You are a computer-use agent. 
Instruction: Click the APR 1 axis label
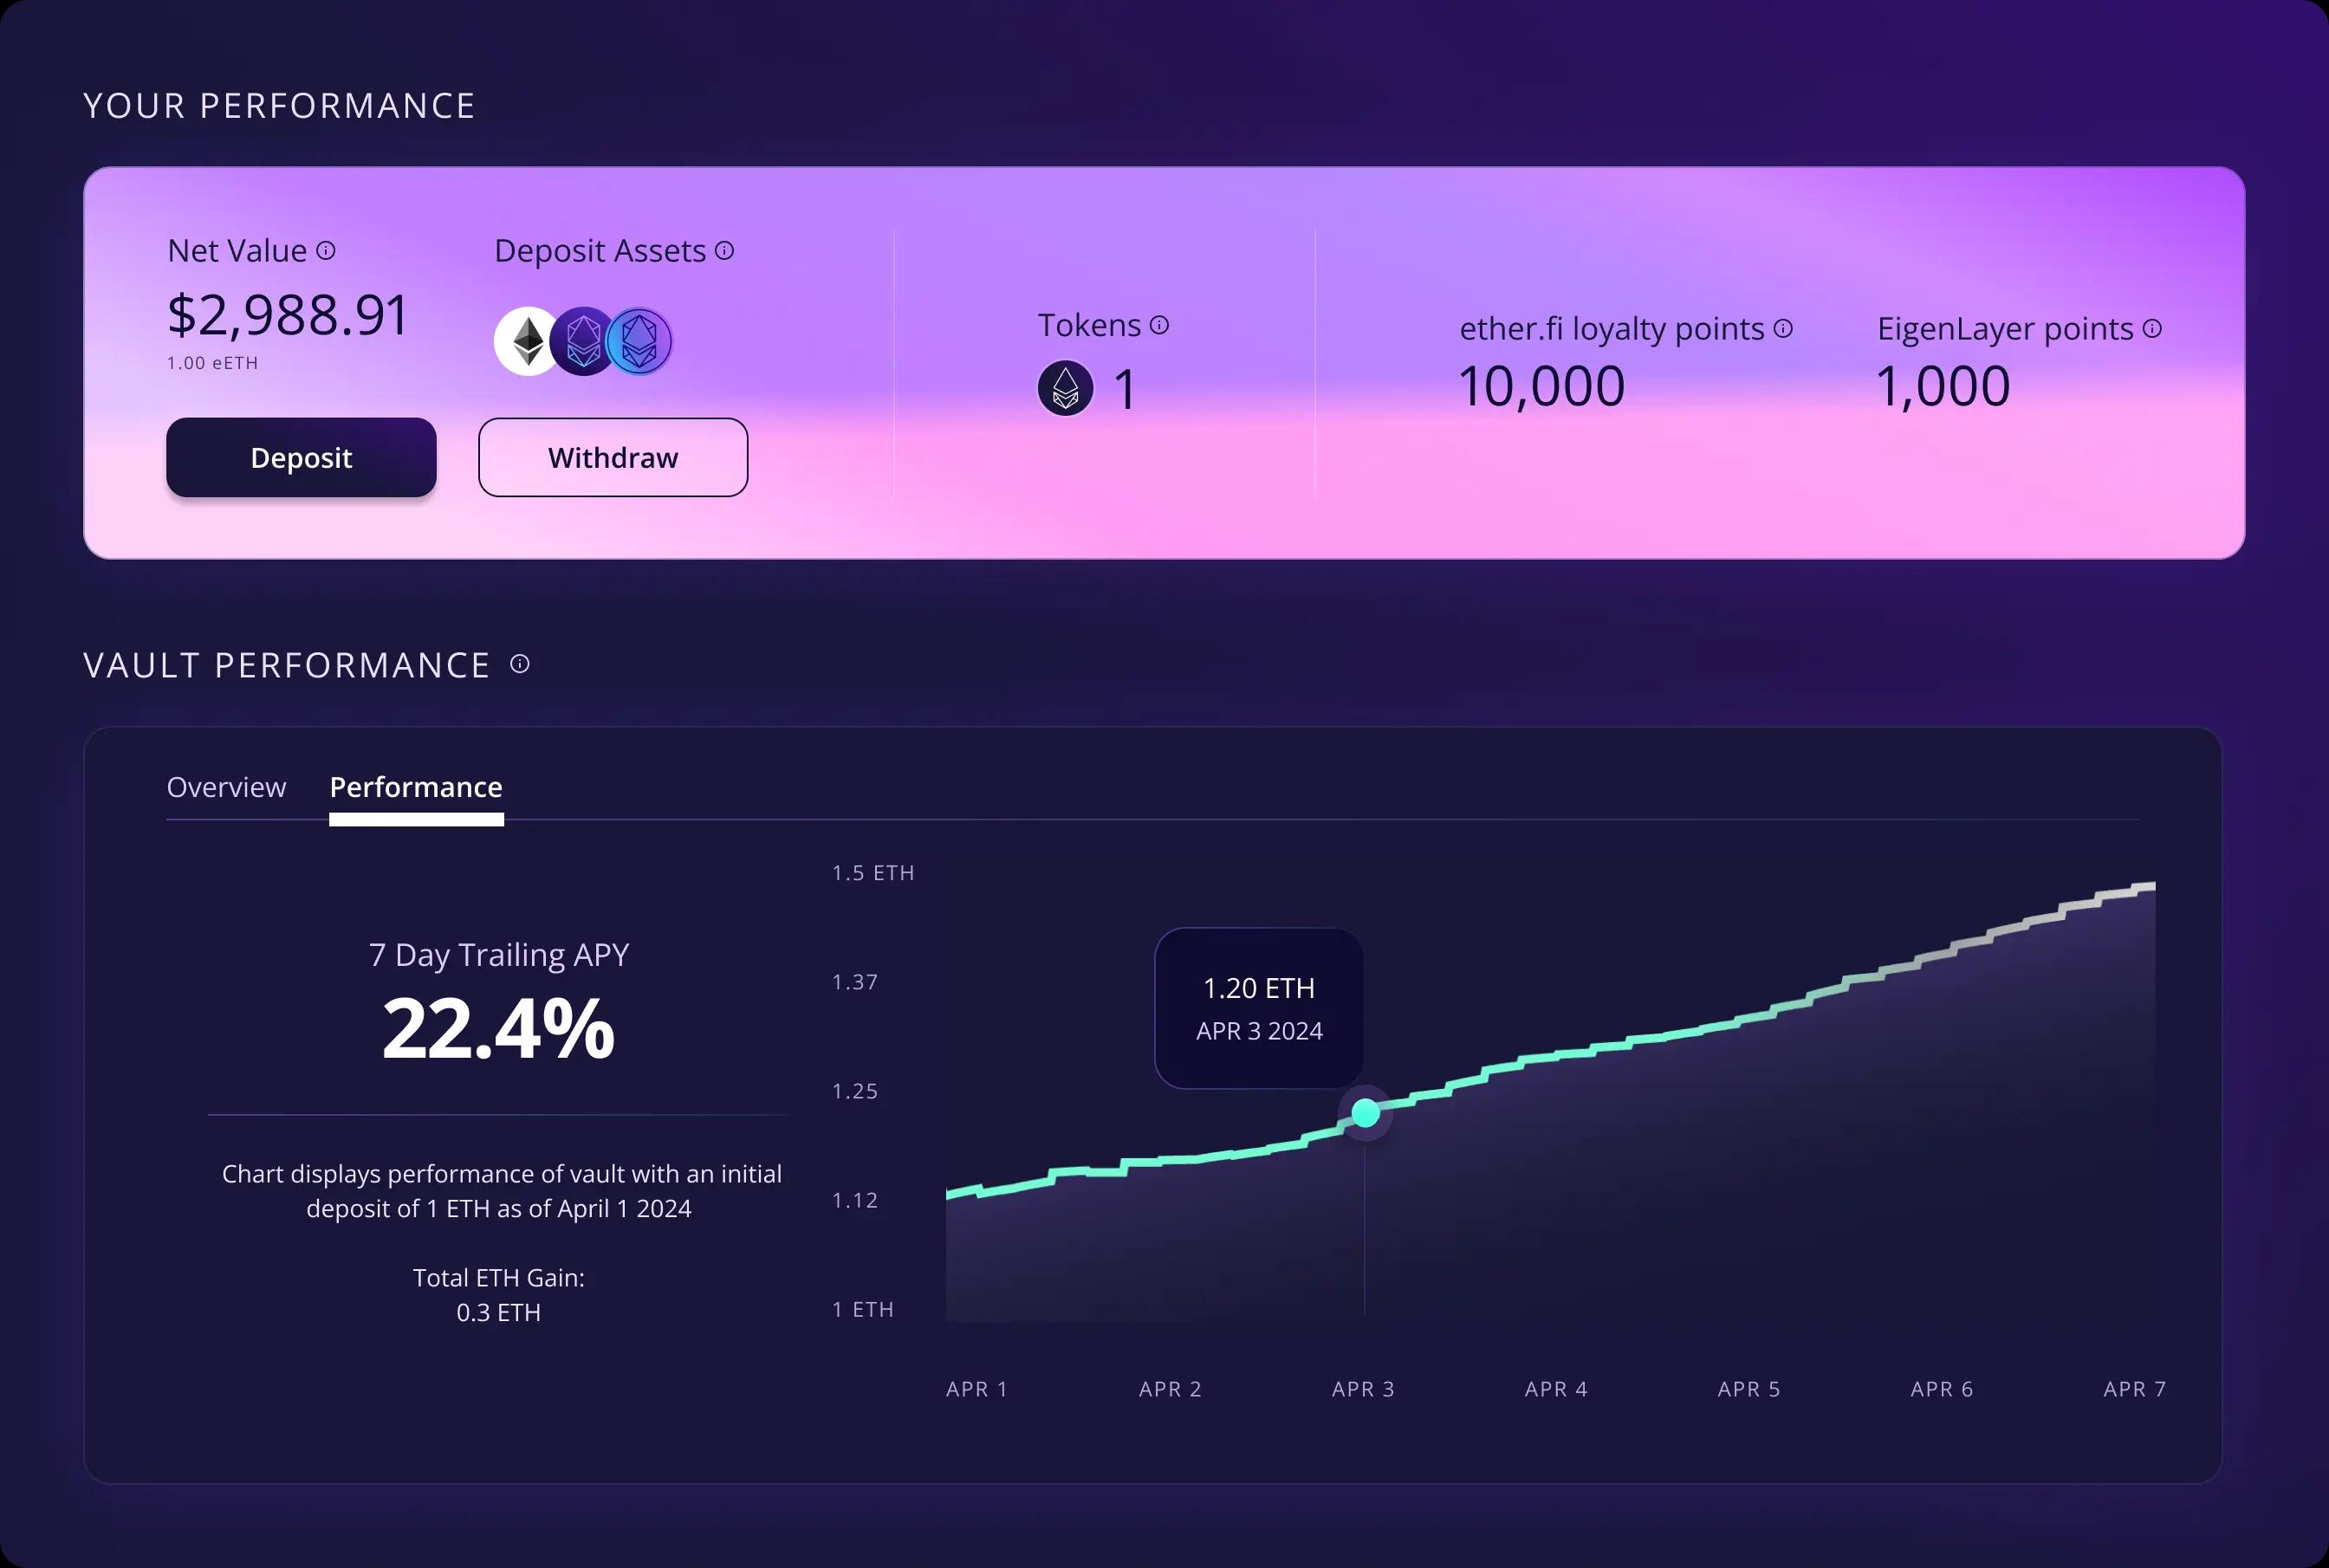tap(977, 1388)
